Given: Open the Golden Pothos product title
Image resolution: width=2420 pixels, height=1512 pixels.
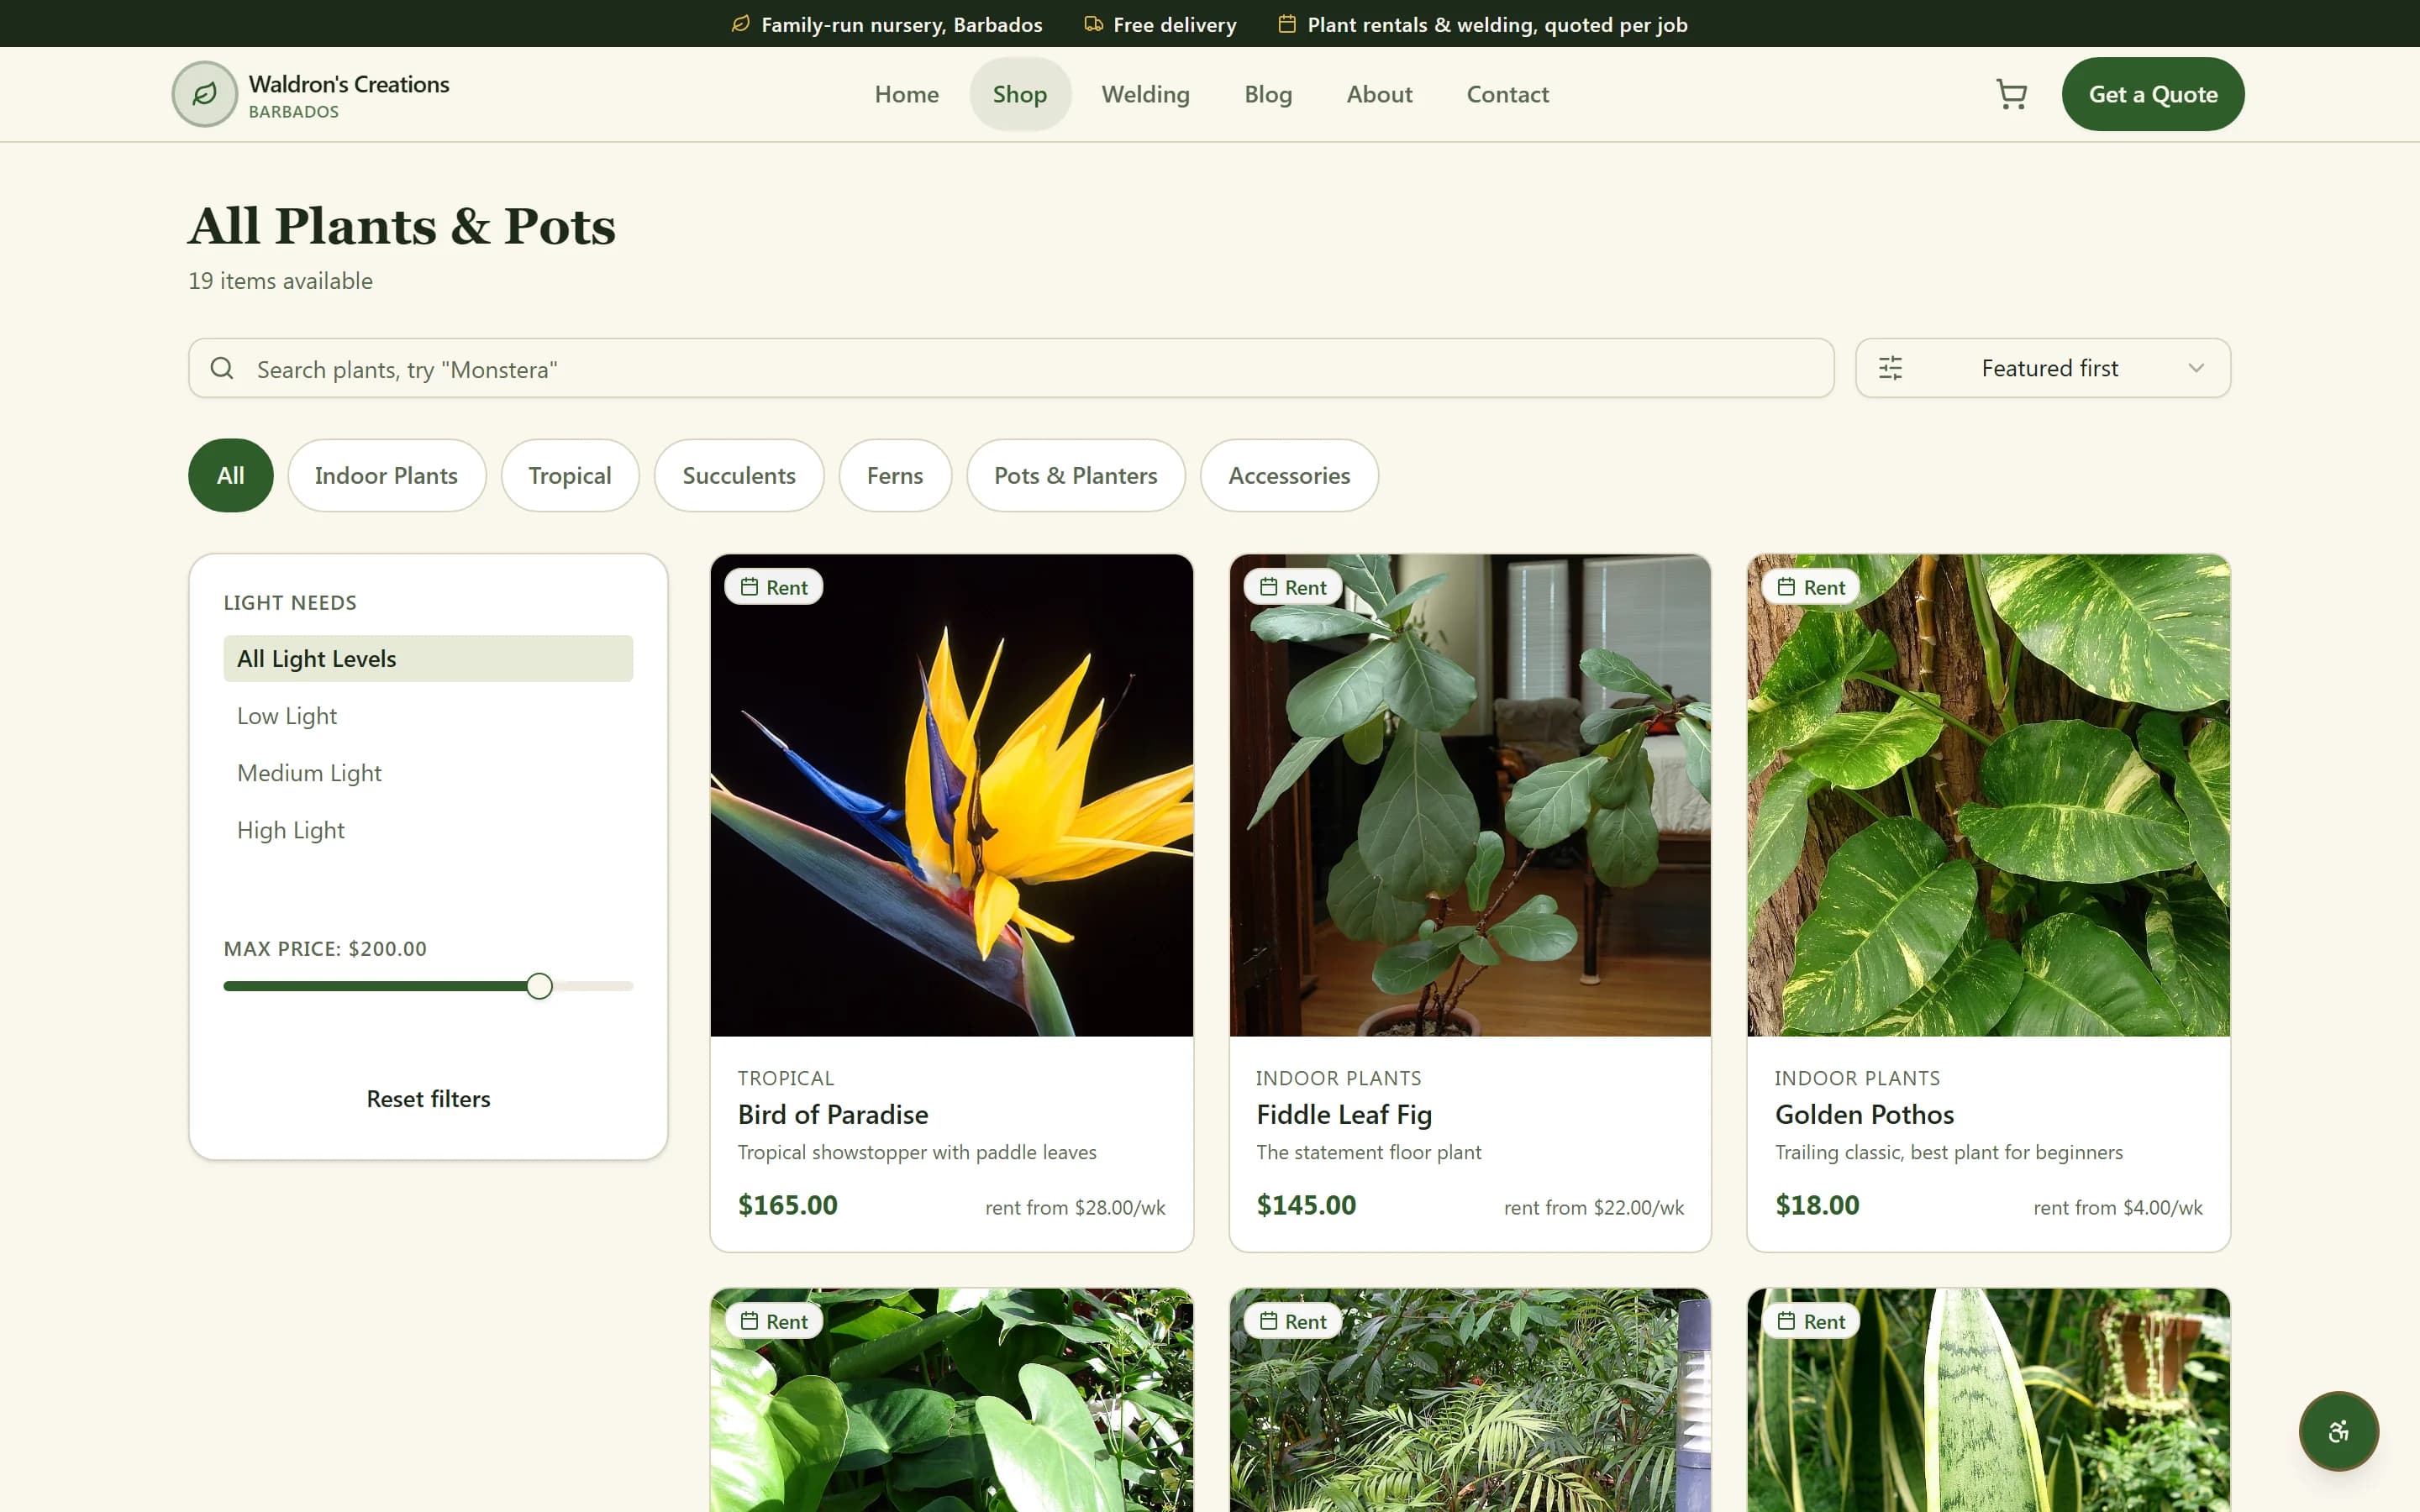Looking at the screenshot, I should click(x=1864, y=1114).
